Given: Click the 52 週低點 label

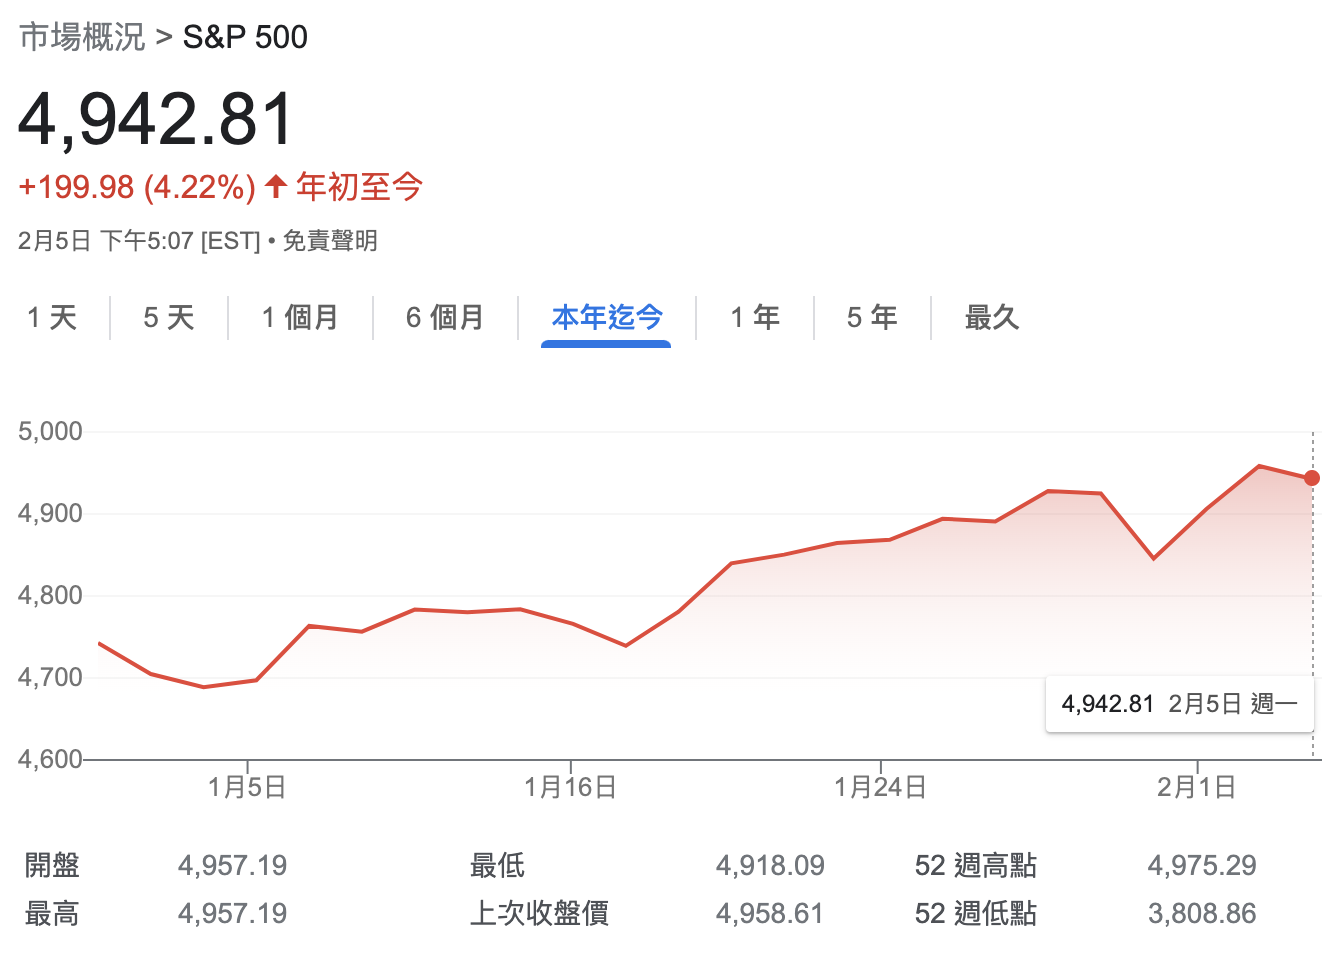Looking at the screenshot, I should click(976, 913).
